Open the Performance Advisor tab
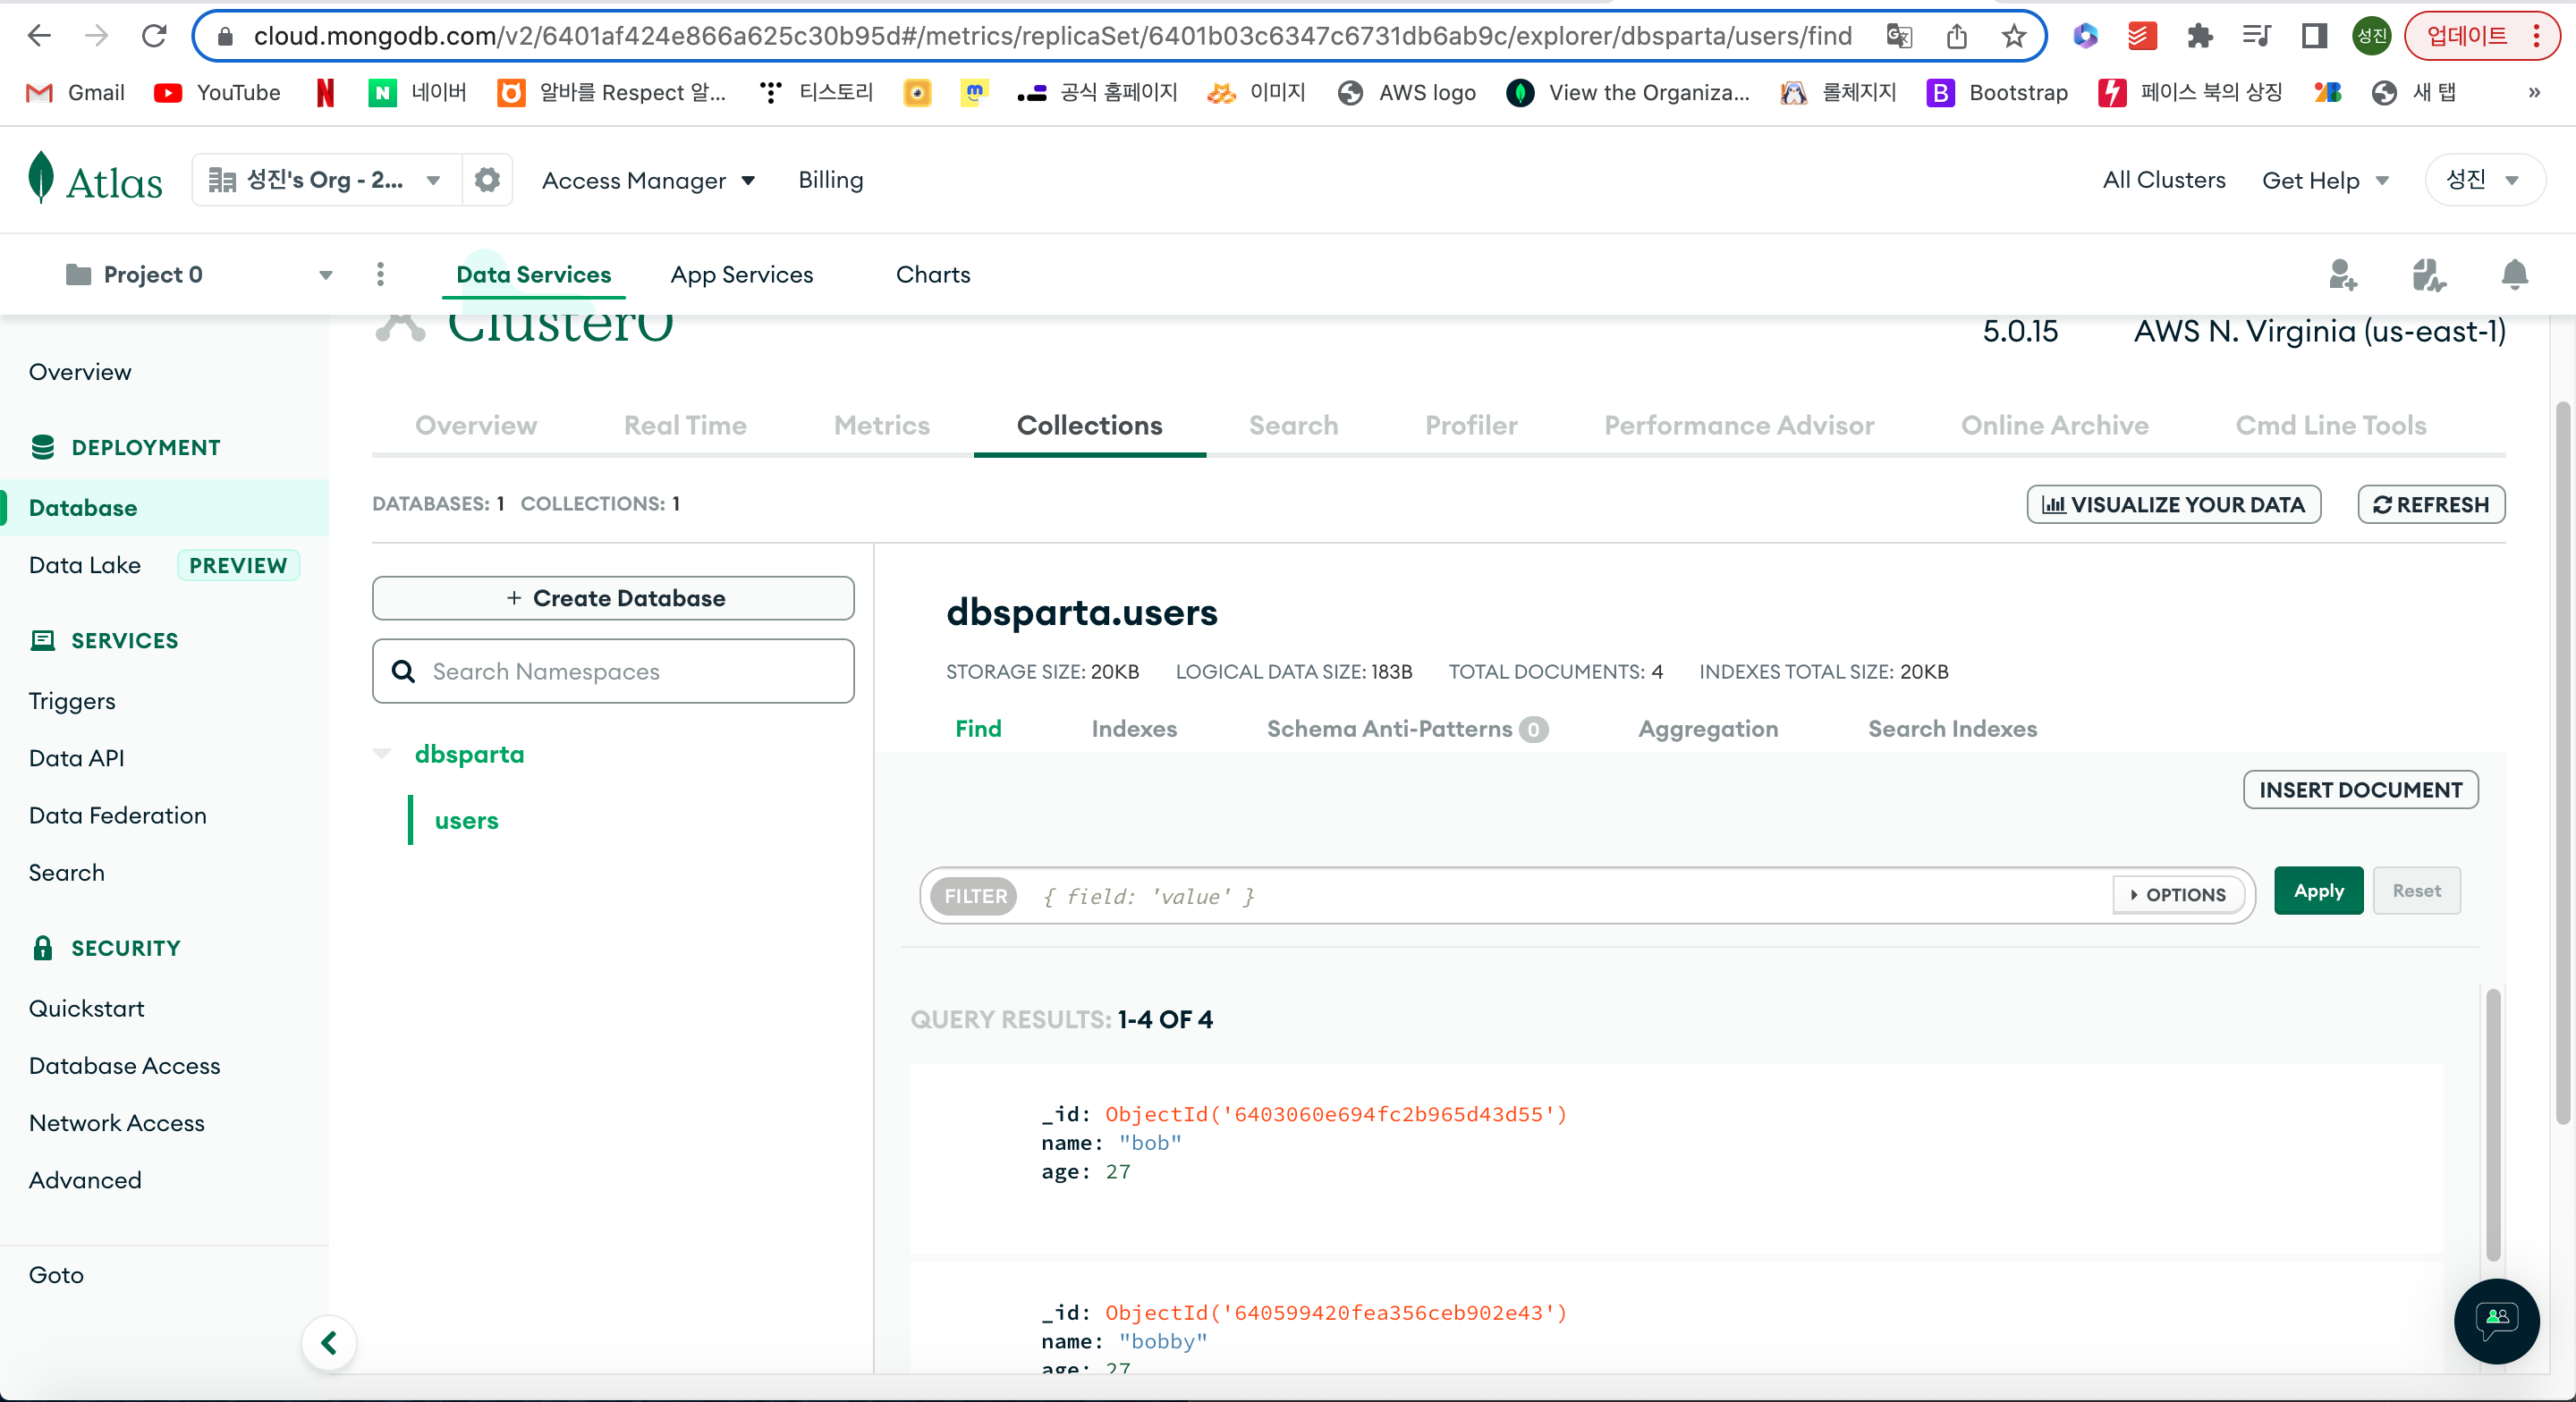This screenshot has width=2576, height=1402. (1739, 425)
